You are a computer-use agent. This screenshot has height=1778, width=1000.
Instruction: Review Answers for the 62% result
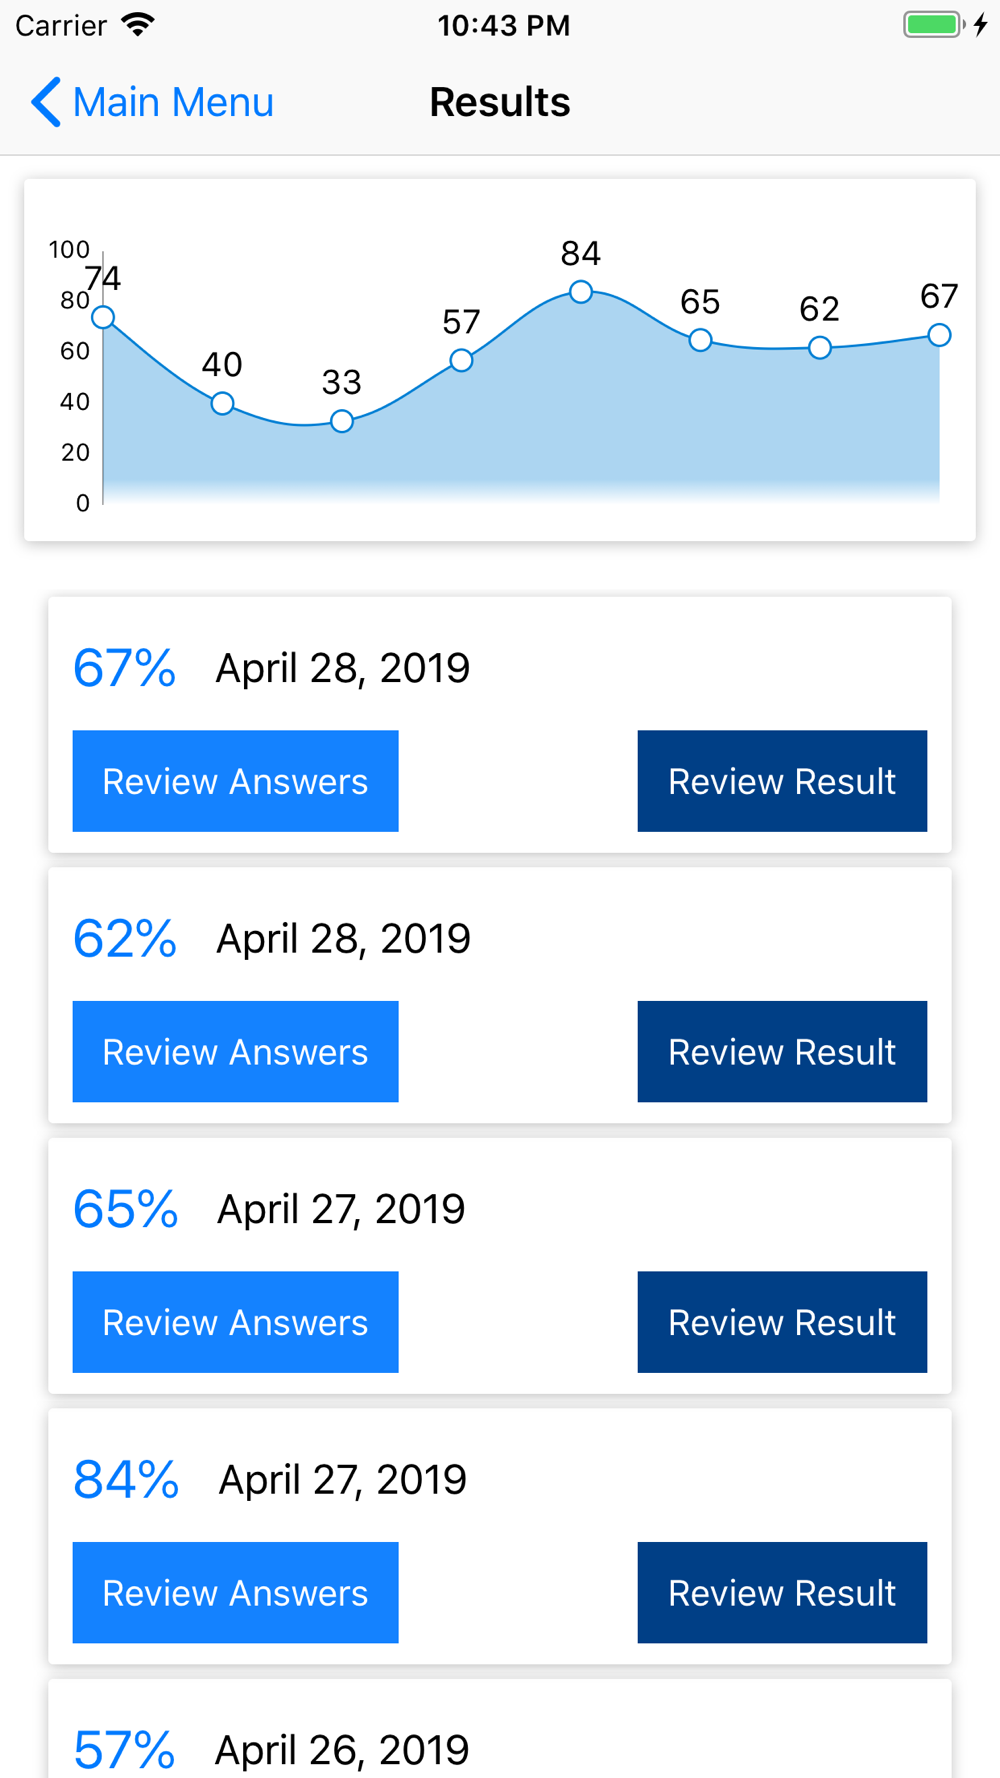tap(235, 1052)
